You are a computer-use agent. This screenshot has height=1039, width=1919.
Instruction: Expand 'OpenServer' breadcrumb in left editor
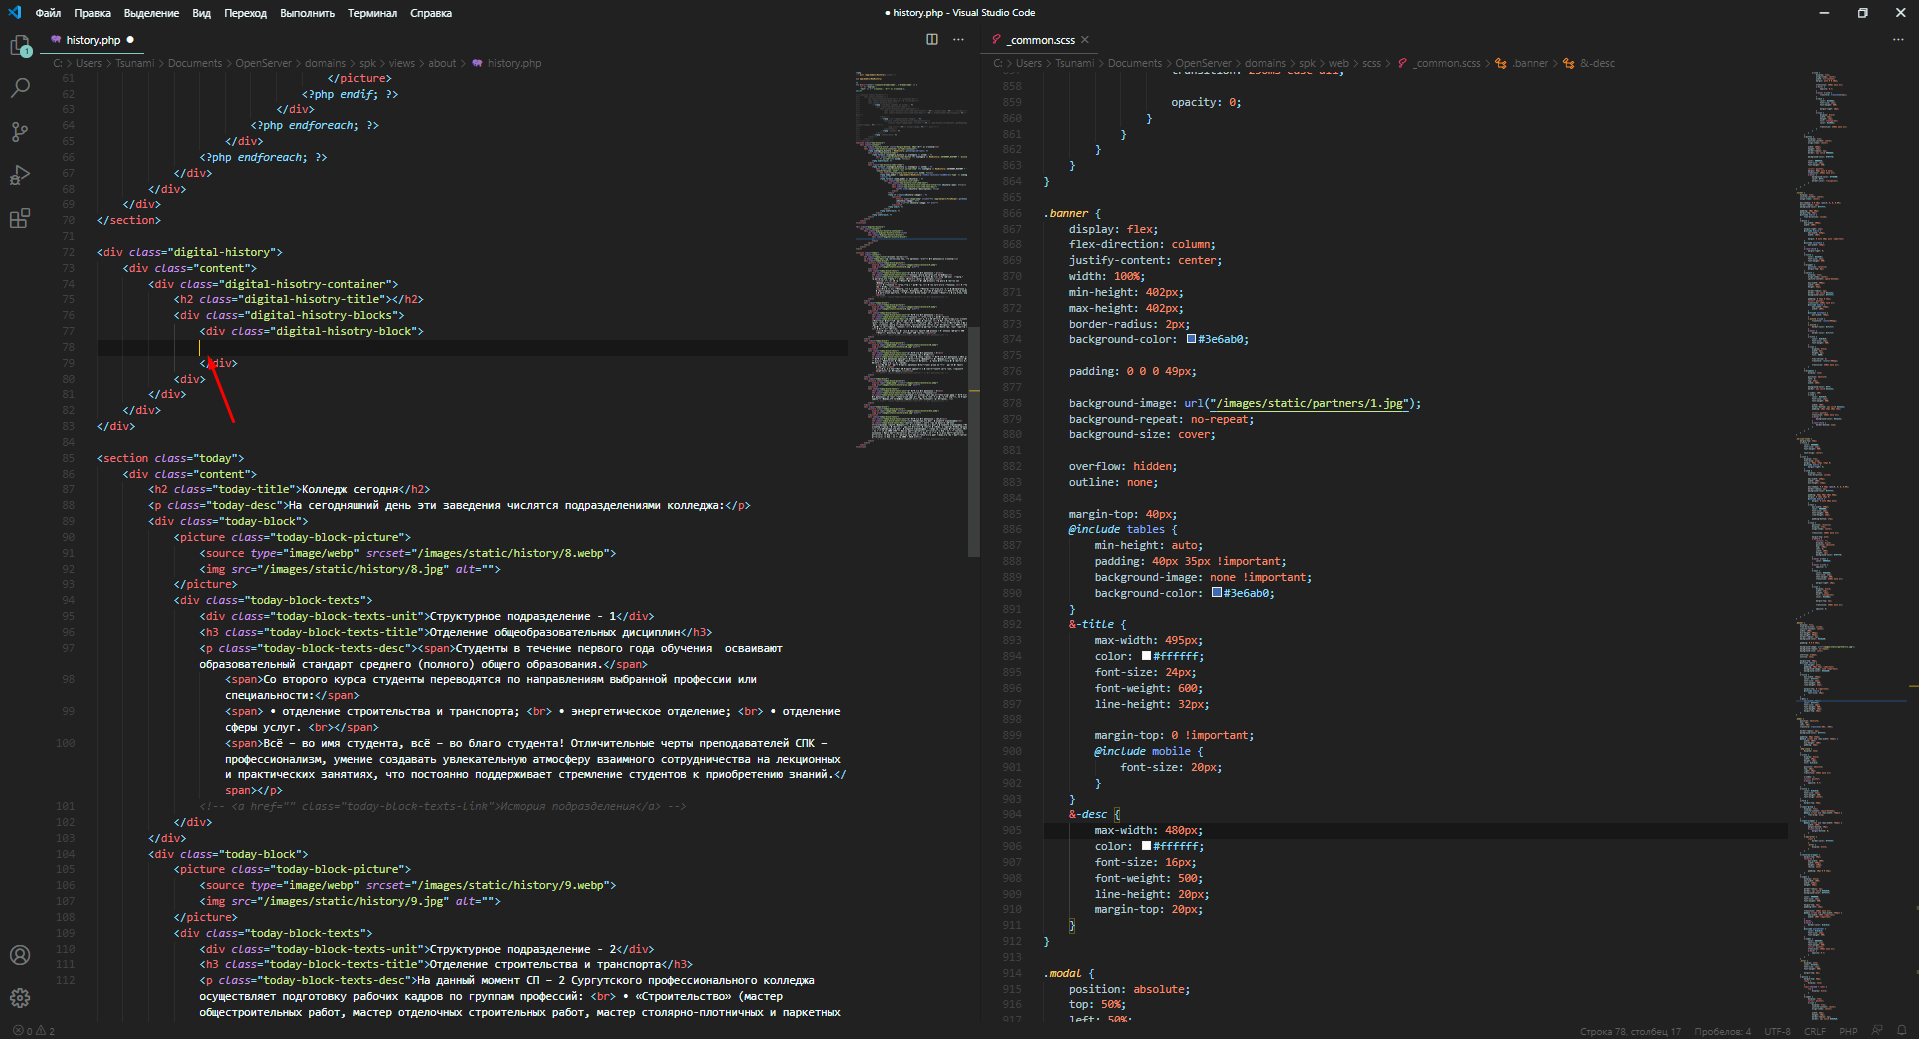(263, 63)
